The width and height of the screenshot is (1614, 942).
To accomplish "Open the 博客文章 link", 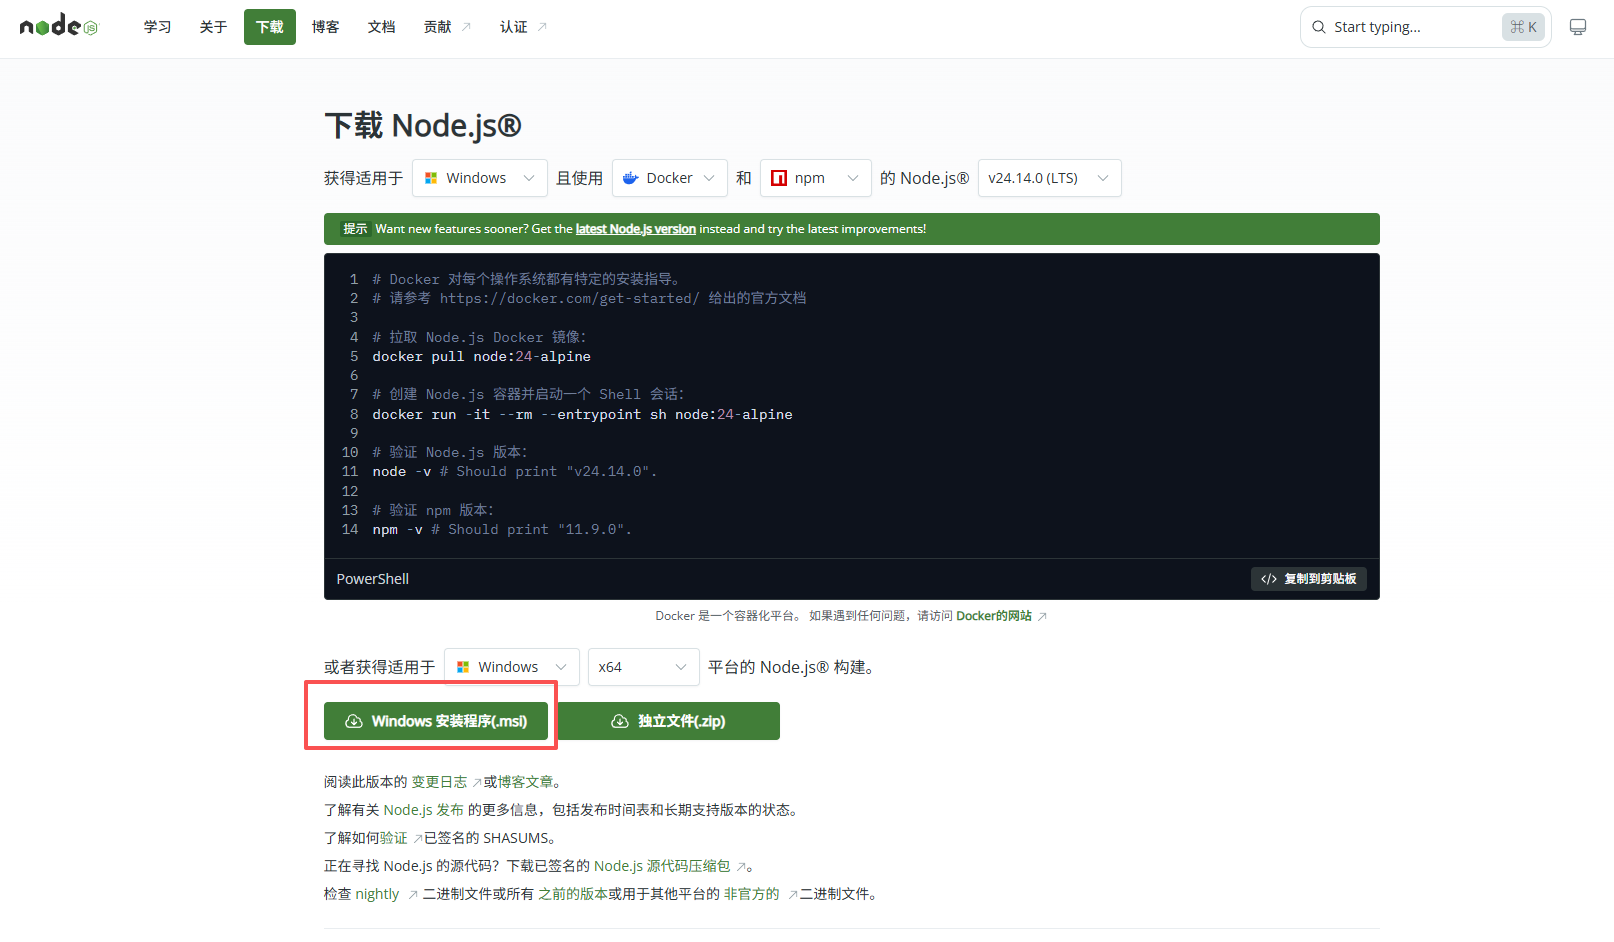I will [x=525, y=782].
